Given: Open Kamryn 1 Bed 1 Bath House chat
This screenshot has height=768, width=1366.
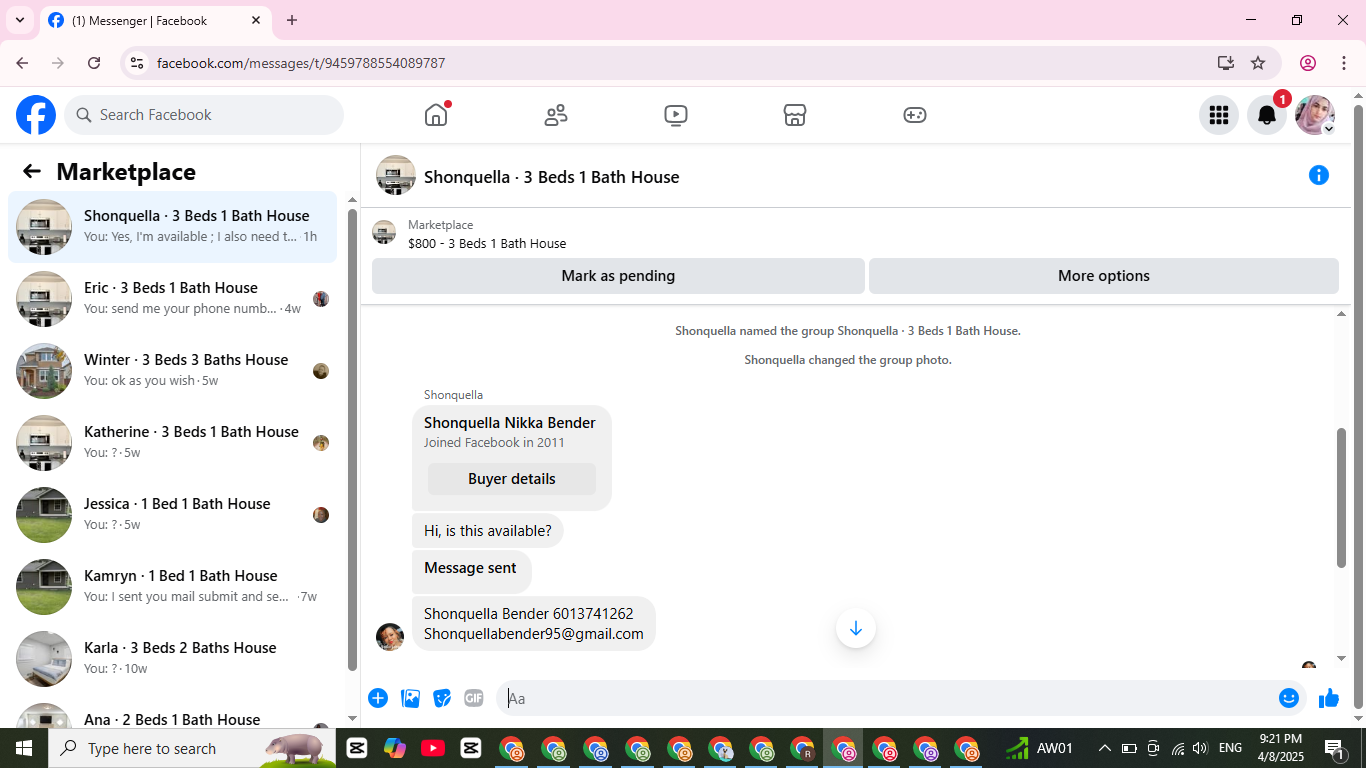Looking at the screenshot, I should tap(173, 587).
